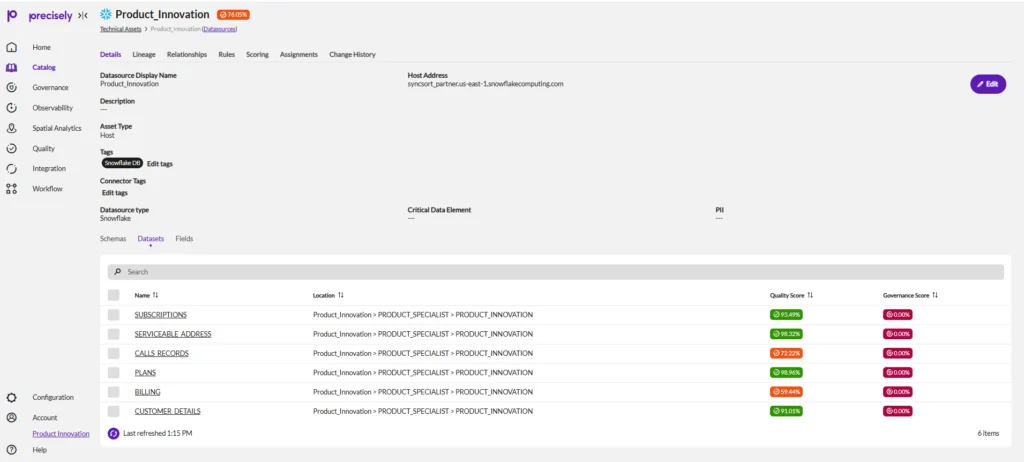Switch to the Details tab
1024x462 pixels.
[110, 55]
